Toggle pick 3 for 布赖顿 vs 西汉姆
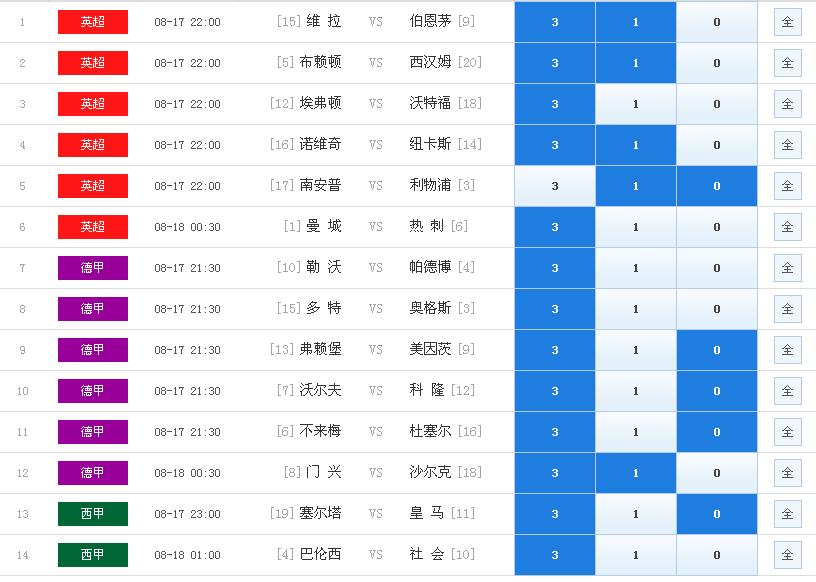This screenshot has height=582, width=816. (555, 63)
